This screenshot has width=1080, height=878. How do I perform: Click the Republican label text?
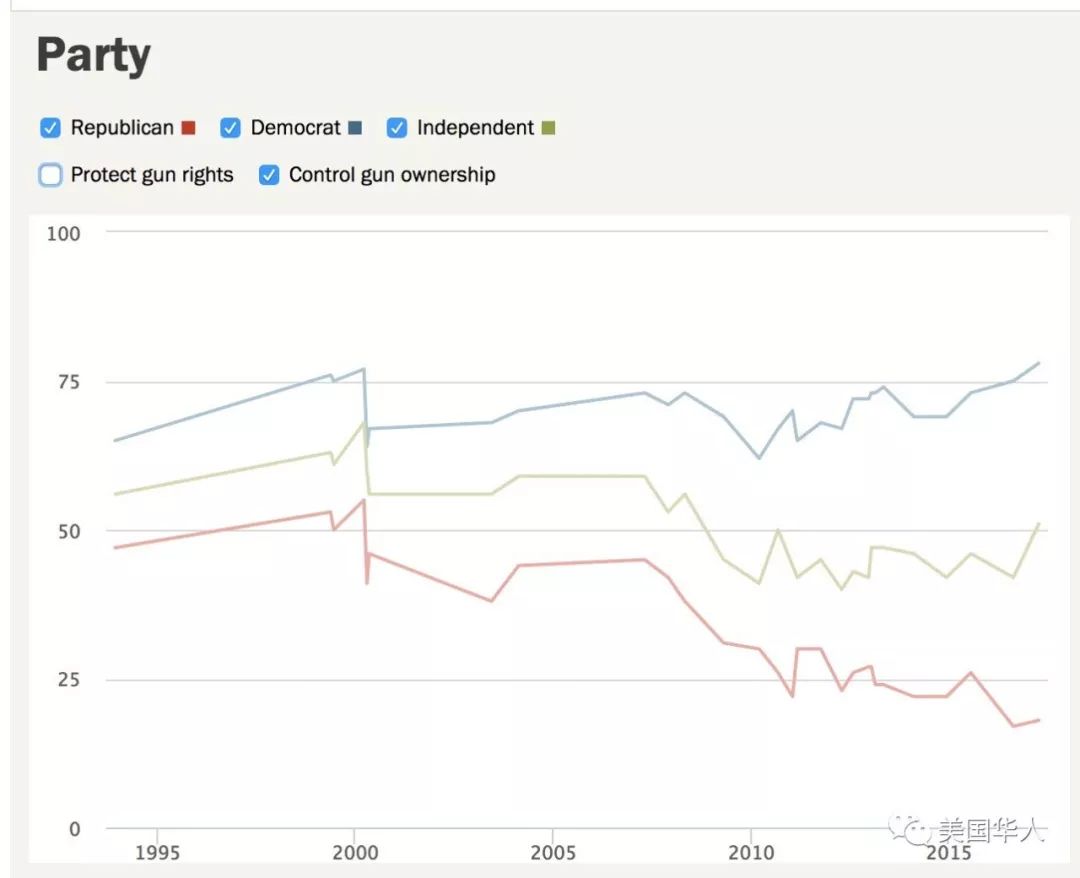[x=122, y=128]
